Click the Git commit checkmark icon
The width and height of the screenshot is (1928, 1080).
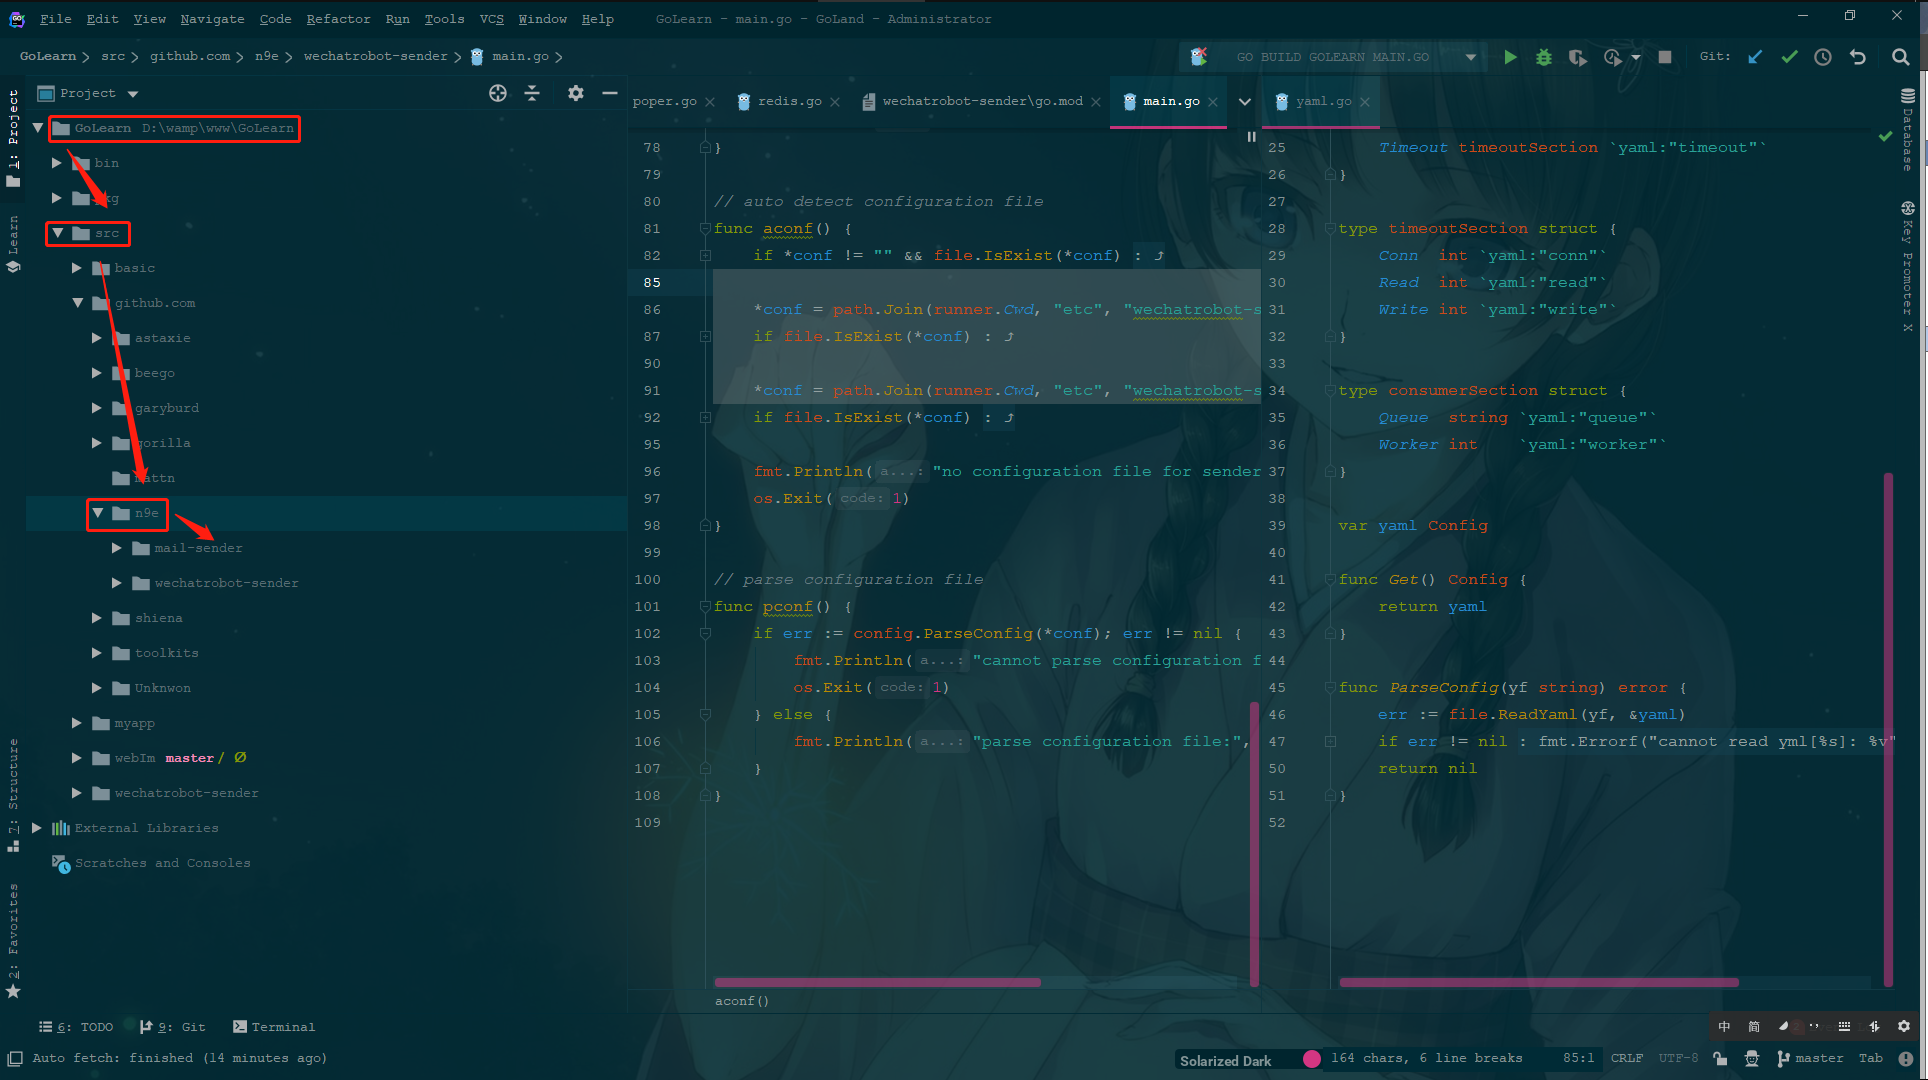[1789, 57]
